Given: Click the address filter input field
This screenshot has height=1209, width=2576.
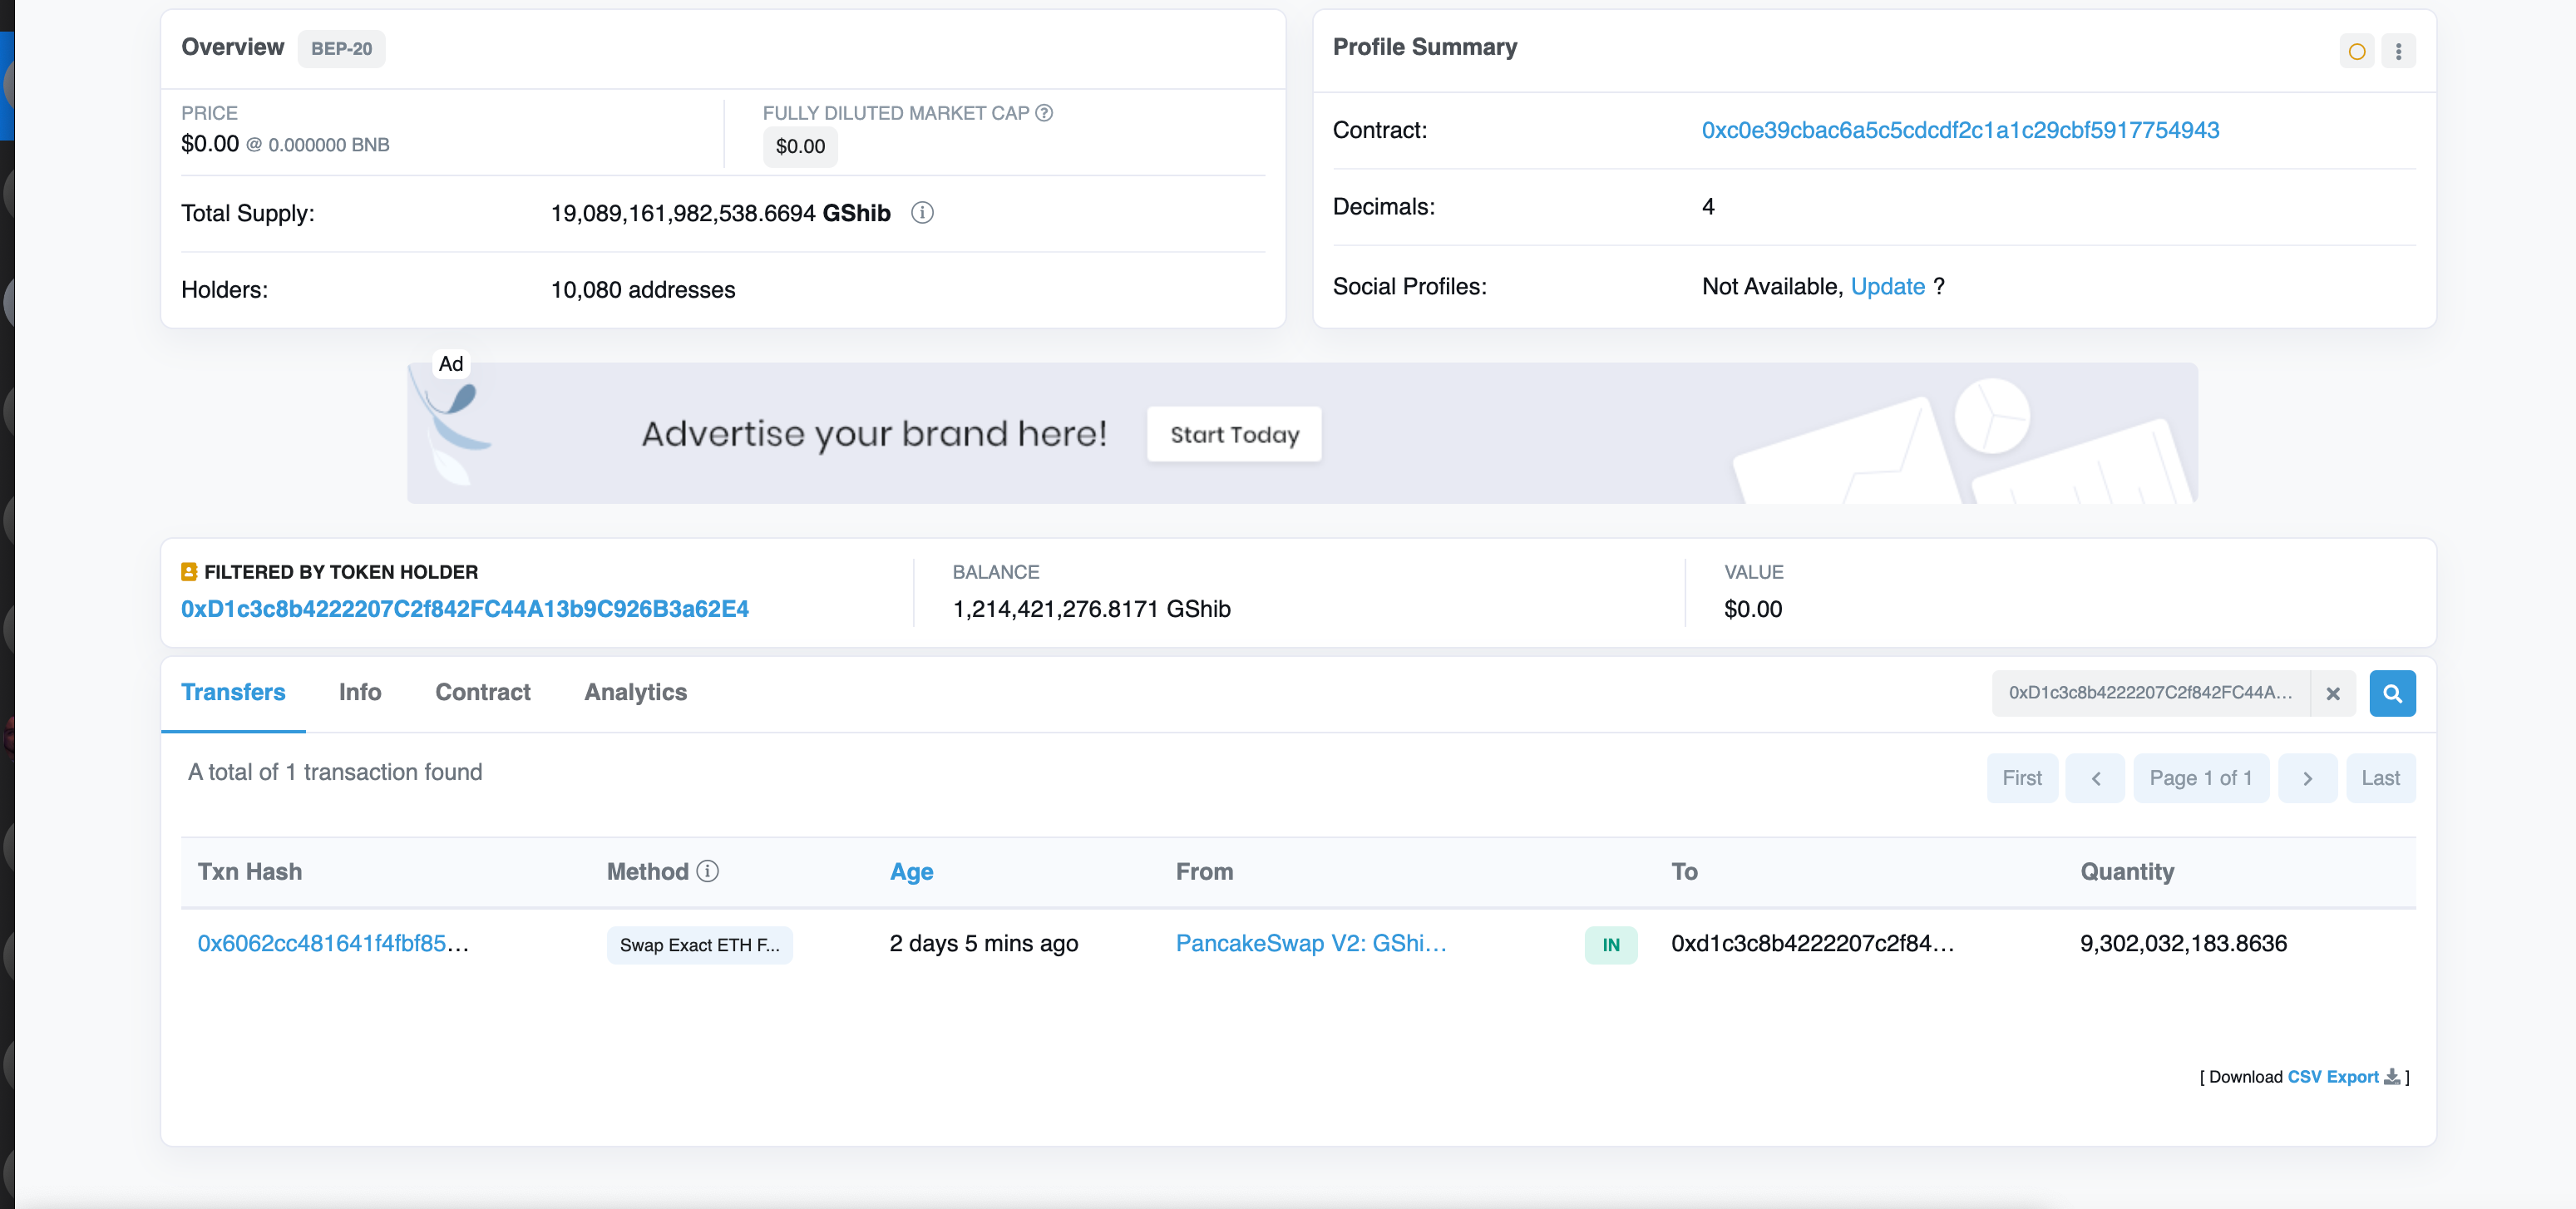Looking at the screenshot, I should (x=2149, y=693).
